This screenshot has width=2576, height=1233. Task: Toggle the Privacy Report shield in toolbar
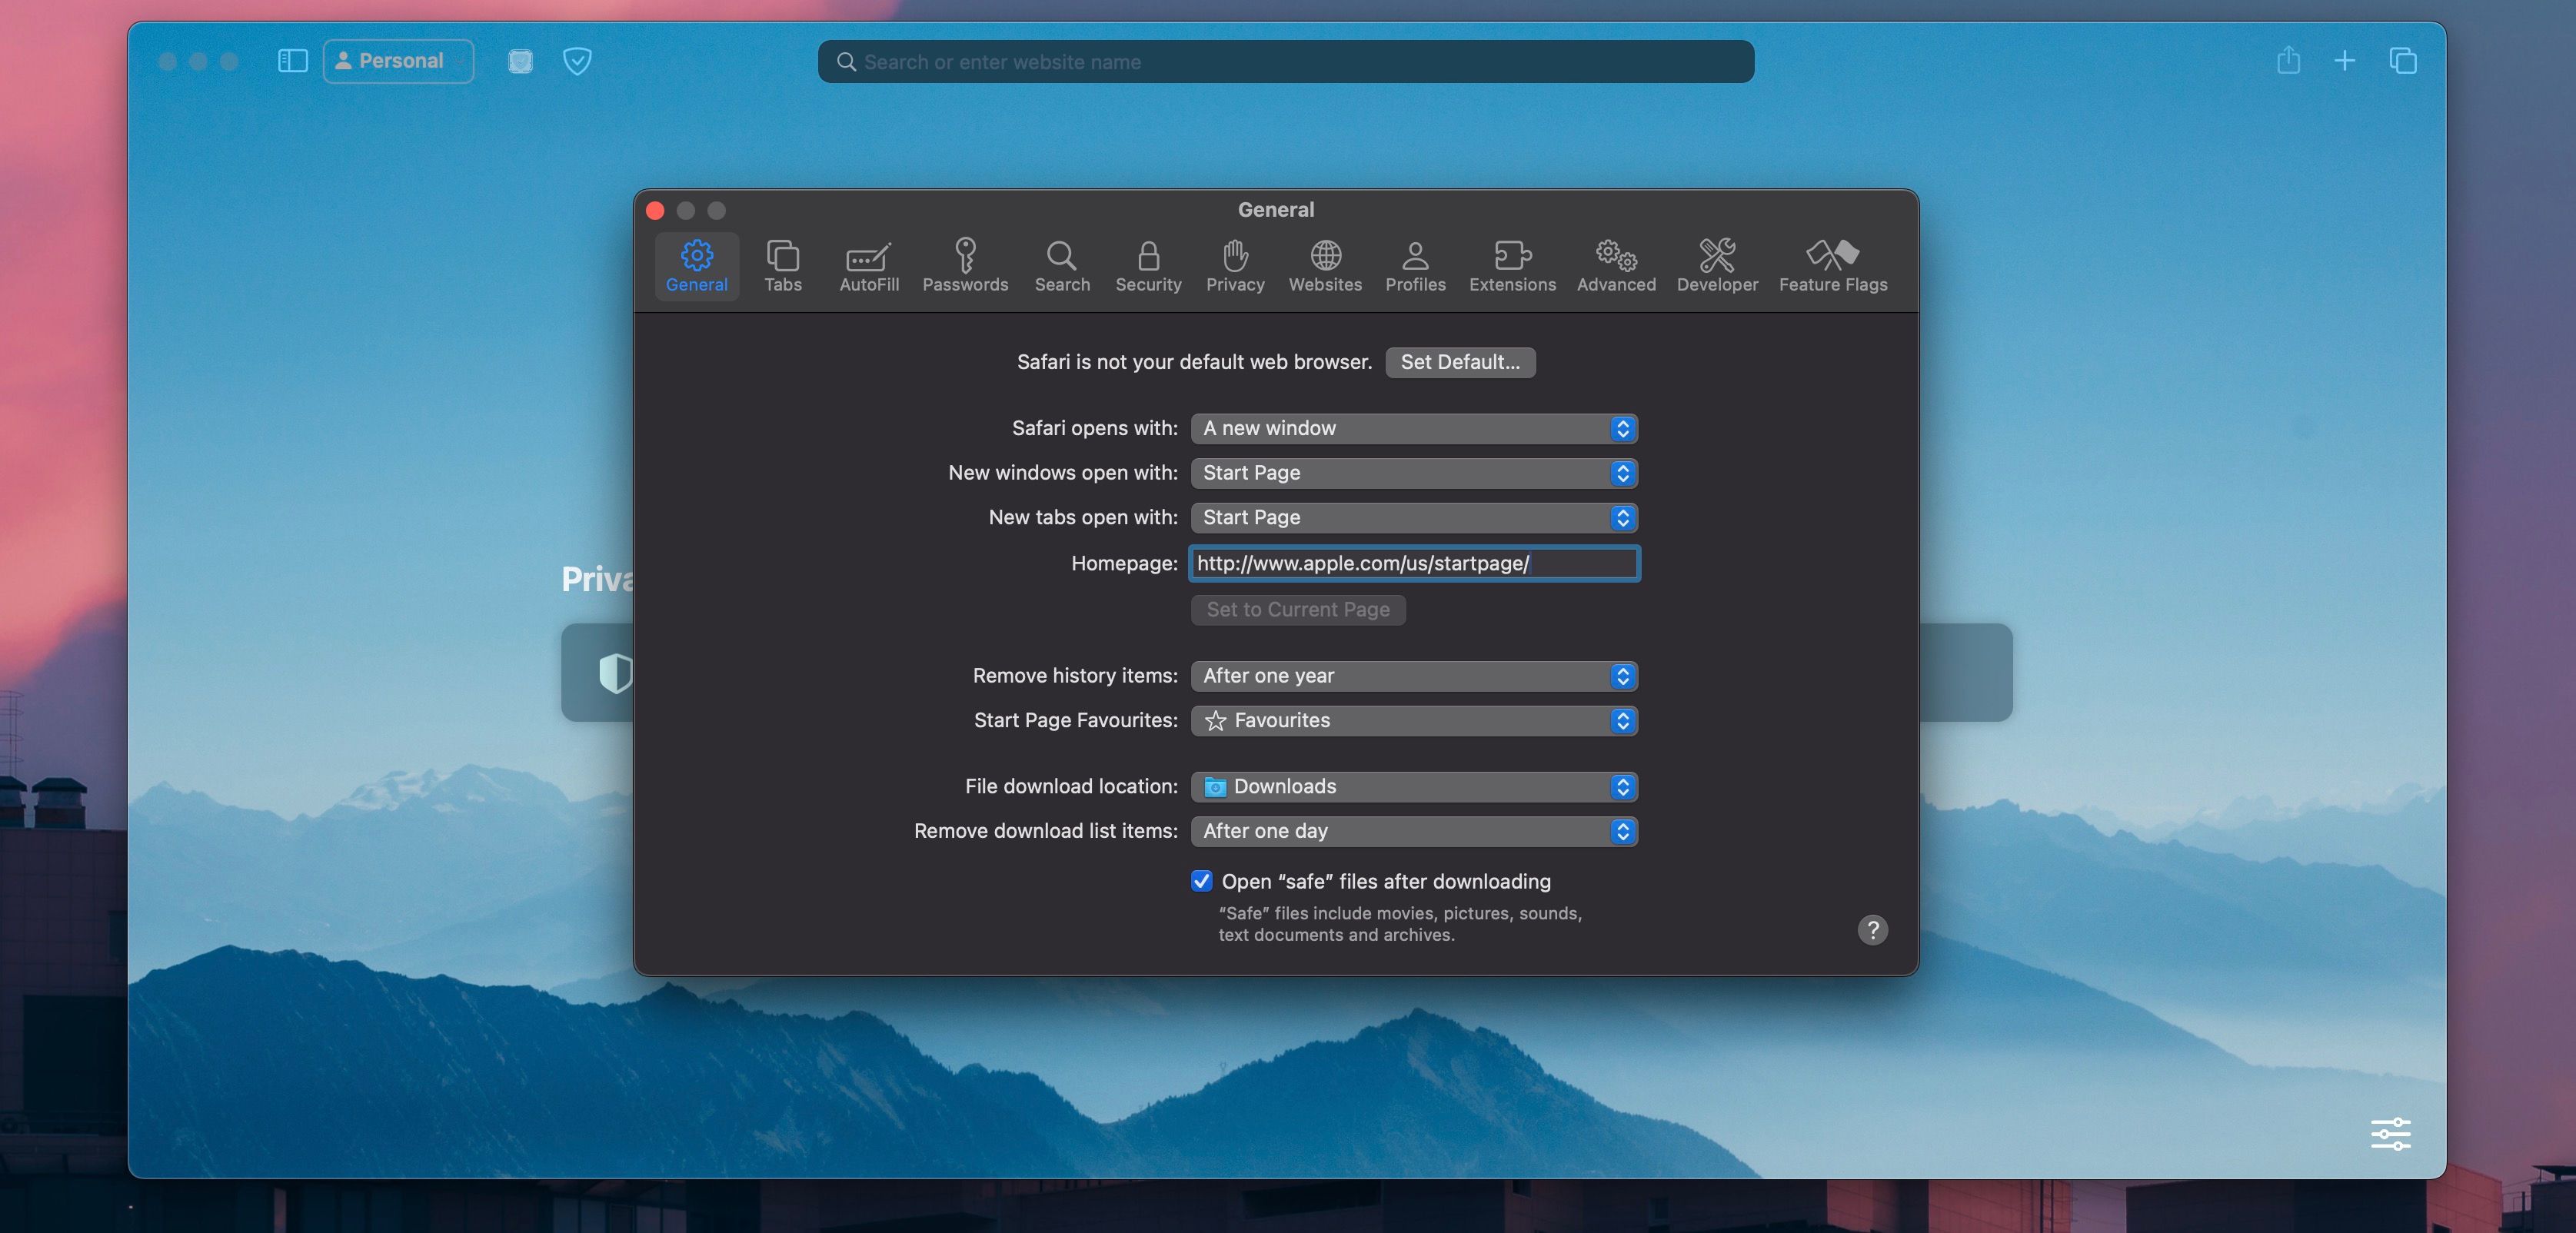pos(578,61)
